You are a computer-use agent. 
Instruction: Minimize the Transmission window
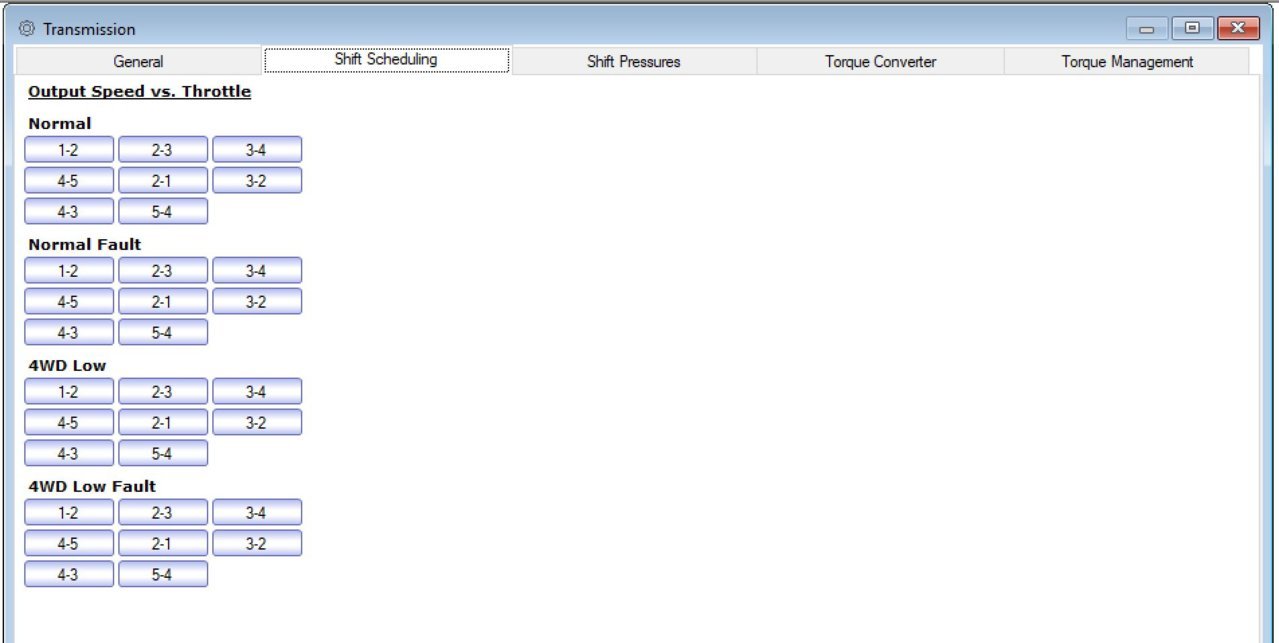tap(1147, 28)
